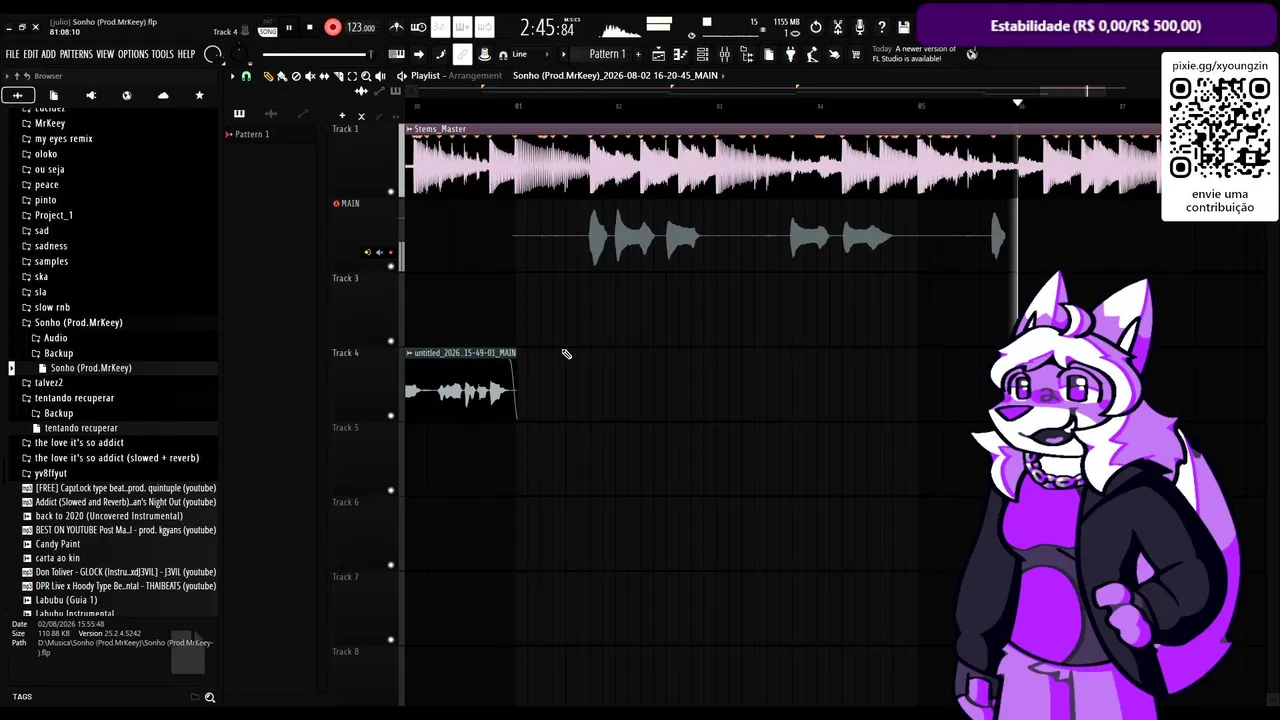The image size is (1280, 720).
Task: Select the Mute tool in playlist toolbar
Action: (x=310, y=76)
